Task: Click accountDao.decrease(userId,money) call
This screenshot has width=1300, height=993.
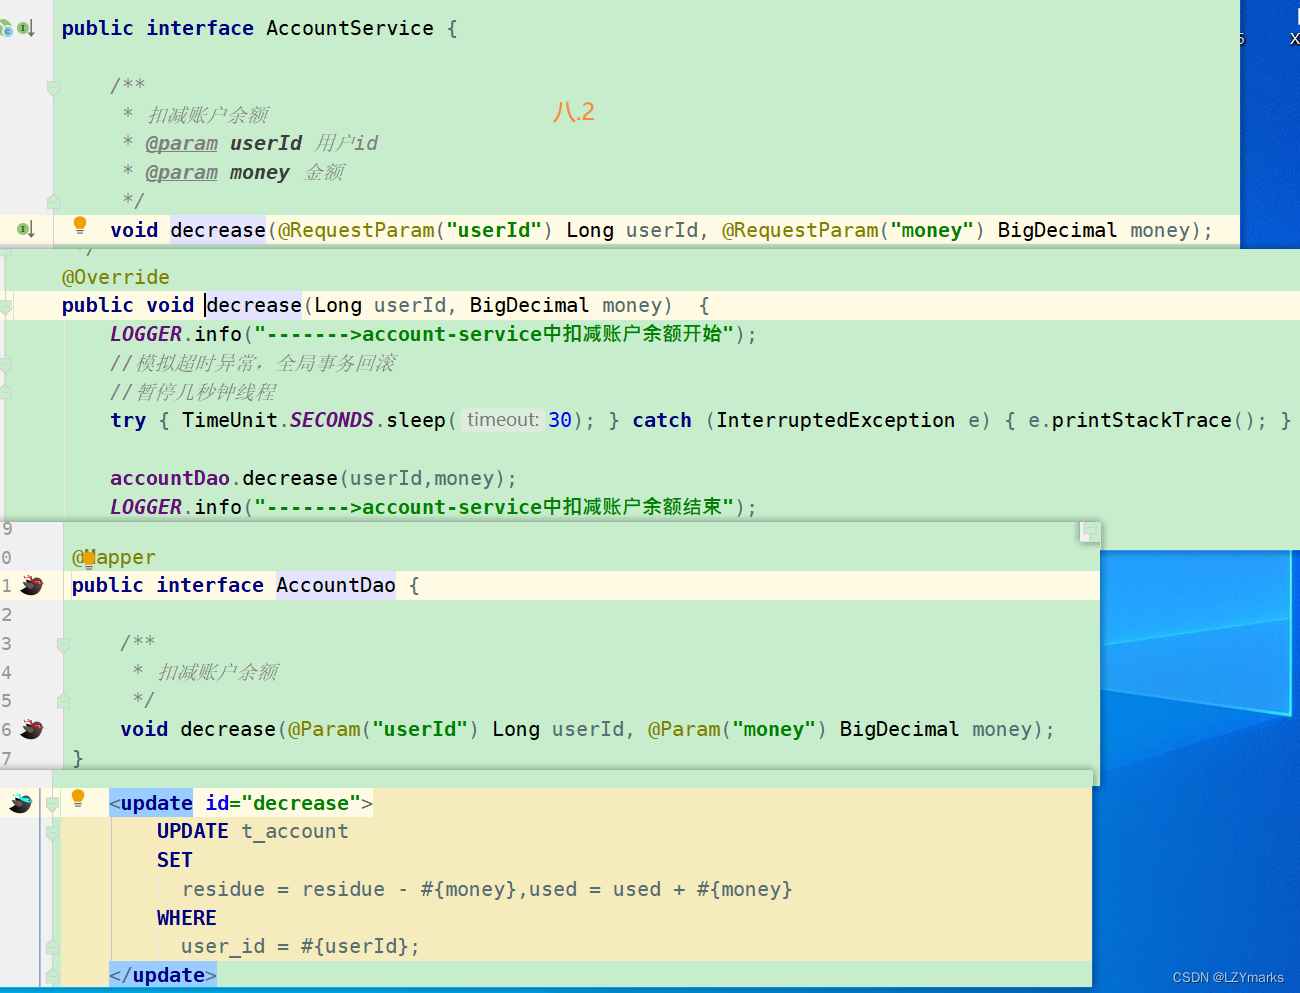Action: 313,478
